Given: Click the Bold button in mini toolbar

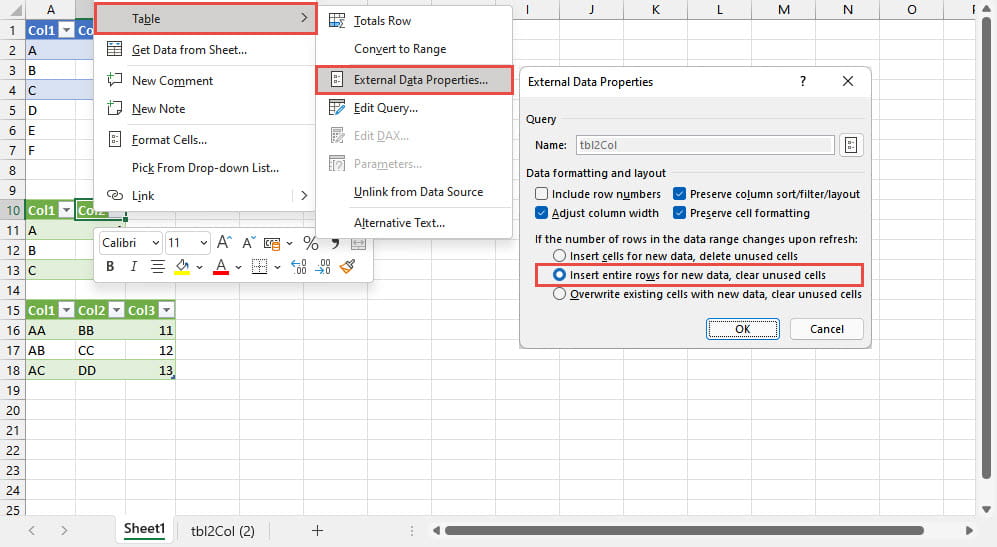Looking at the screenshot, I should (x=109, y=266).
